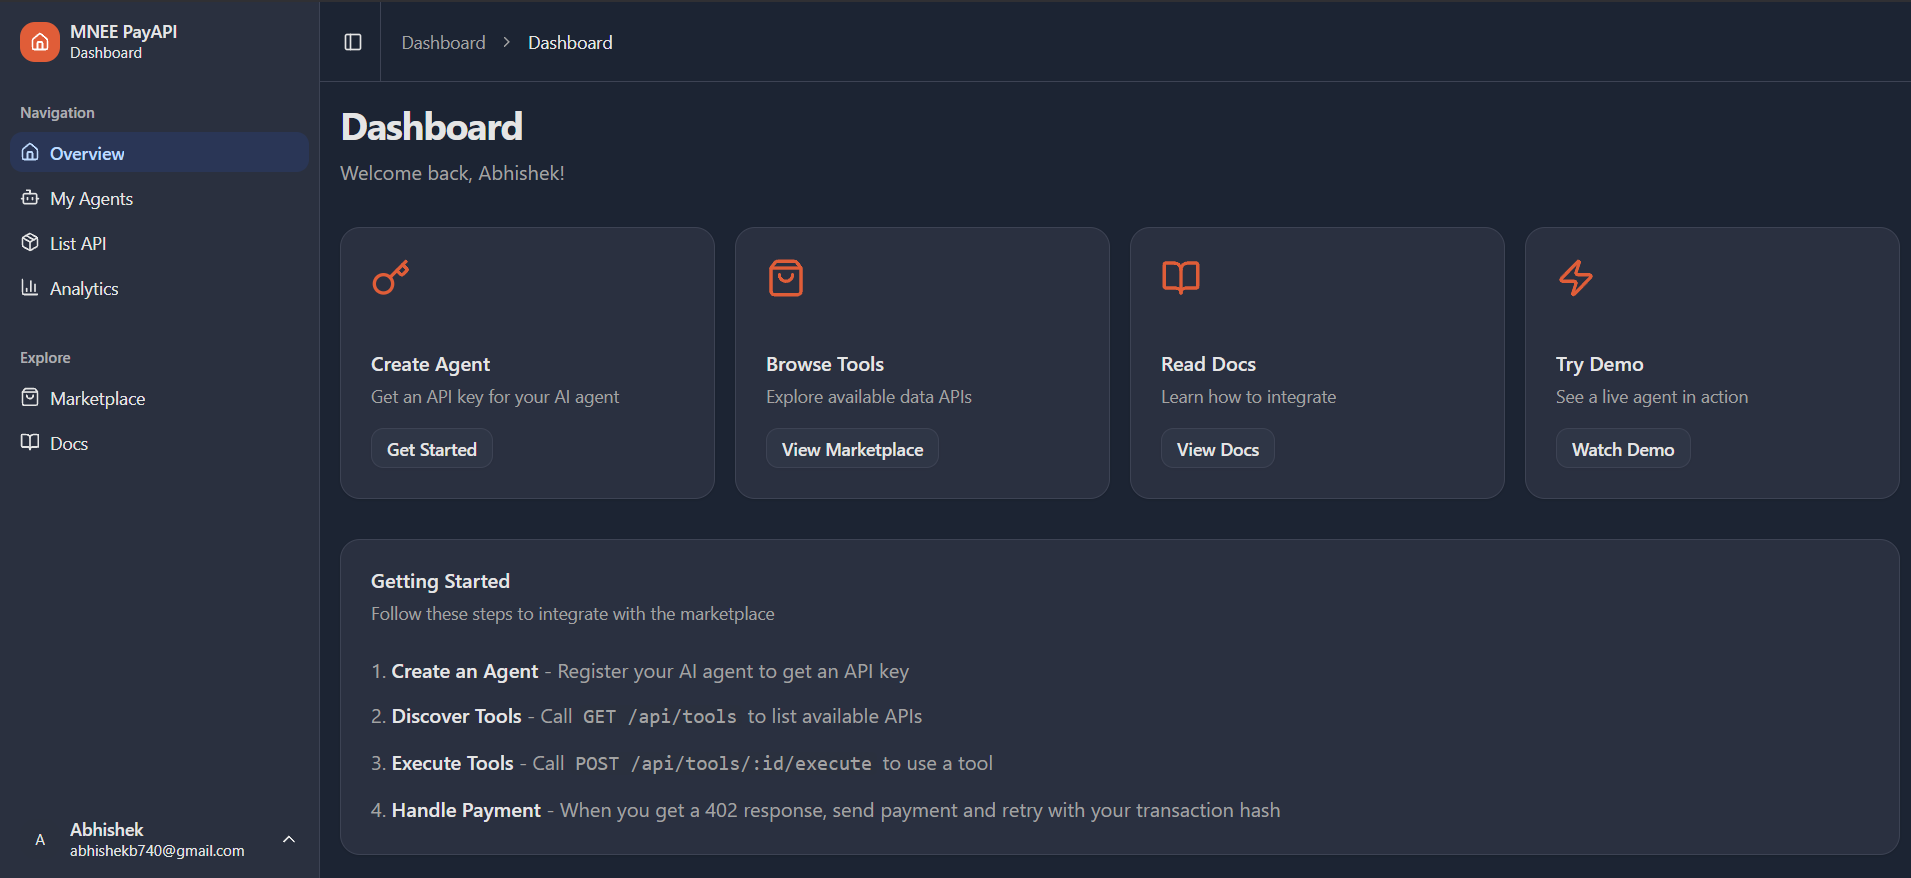Click the open book icon on Read Docs card
This screenshot has height=878, width=1911.
point(1181,277)
